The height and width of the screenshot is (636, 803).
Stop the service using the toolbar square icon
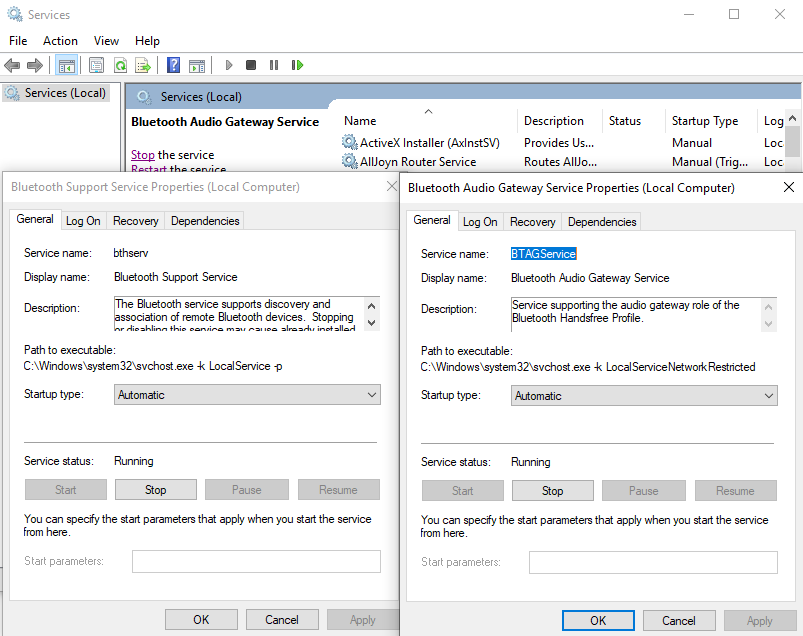[251, 65]
